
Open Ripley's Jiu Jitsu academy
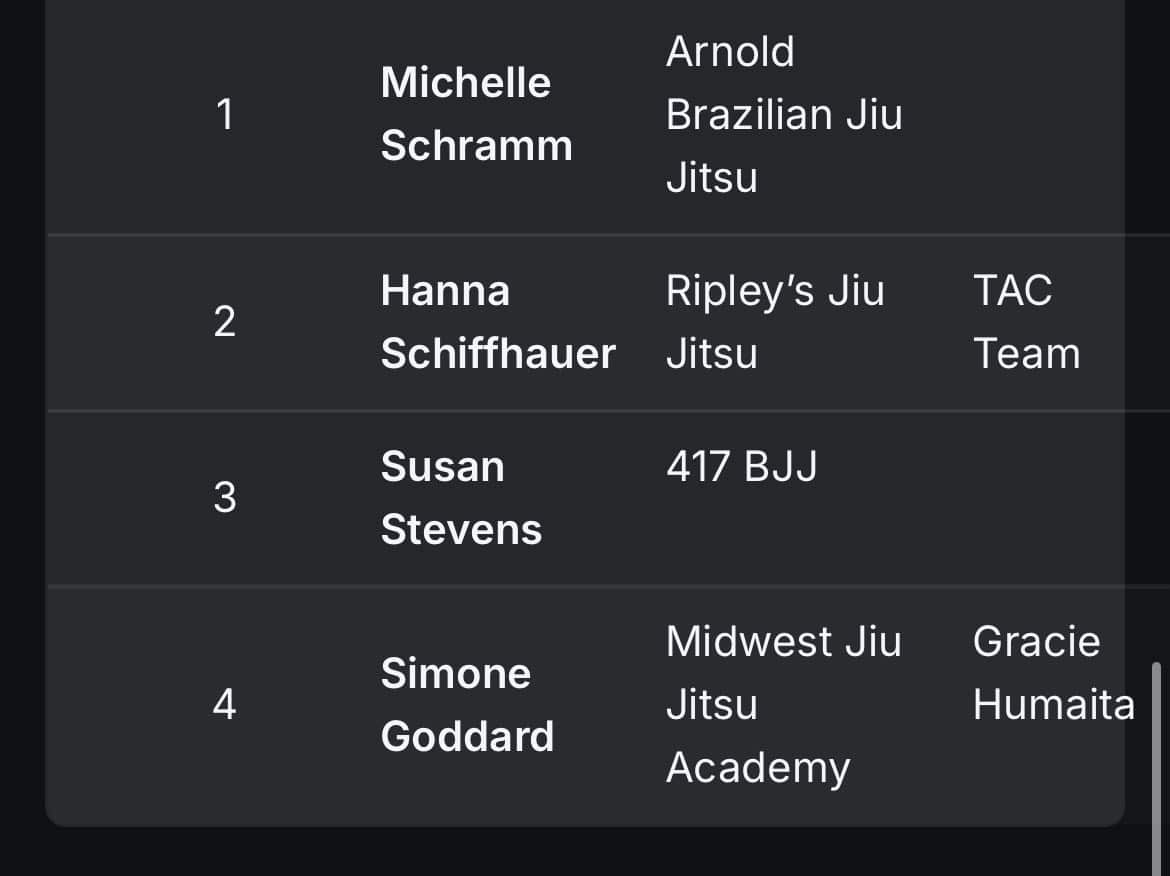(x=775, y=322)
